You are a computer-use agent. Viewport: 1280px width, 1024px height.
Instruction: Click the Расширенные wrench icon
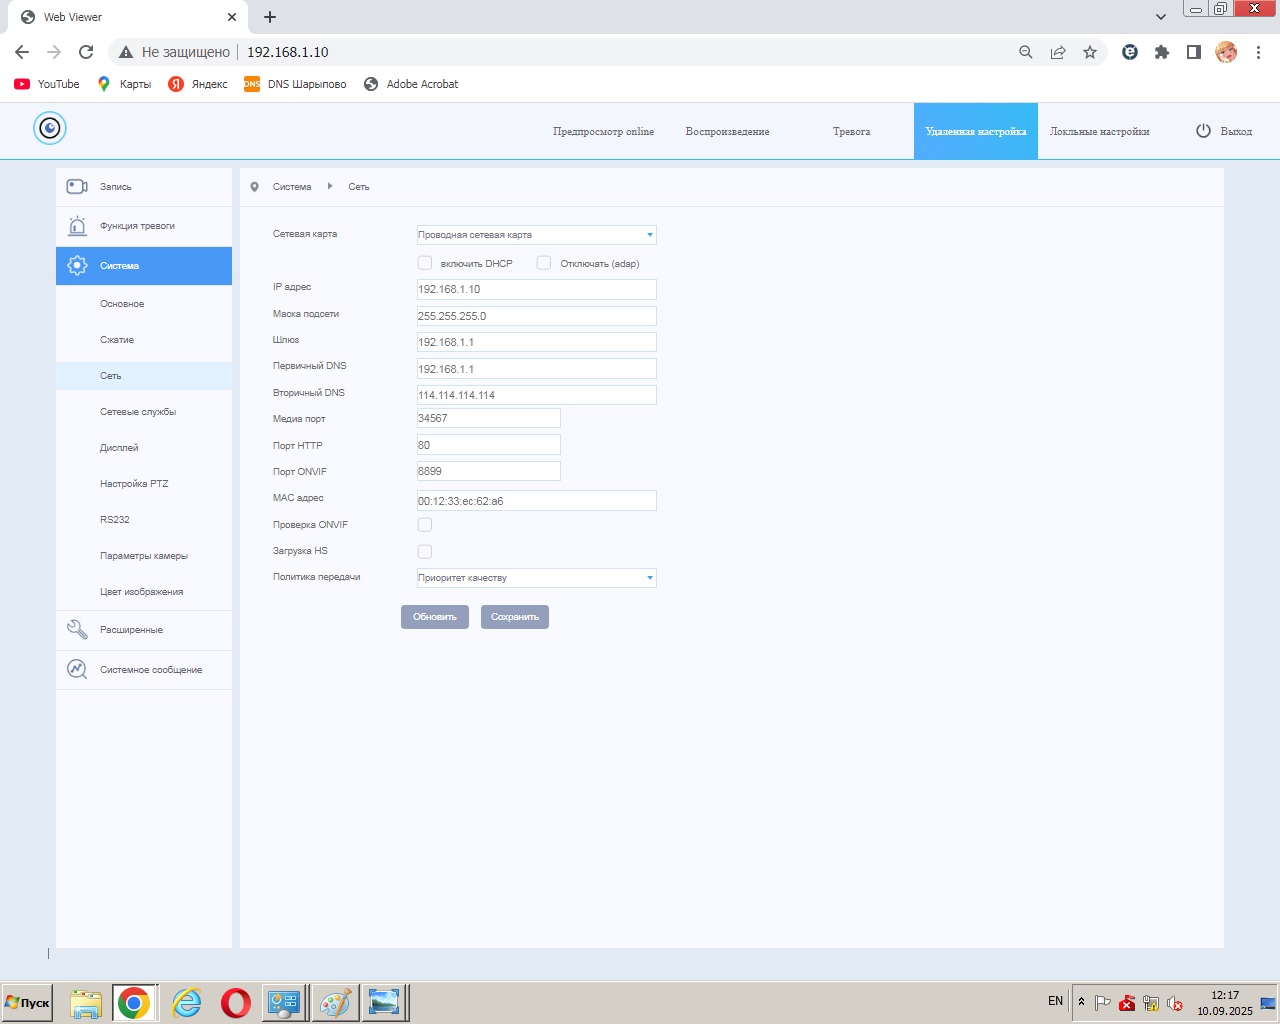pos(77,630)
